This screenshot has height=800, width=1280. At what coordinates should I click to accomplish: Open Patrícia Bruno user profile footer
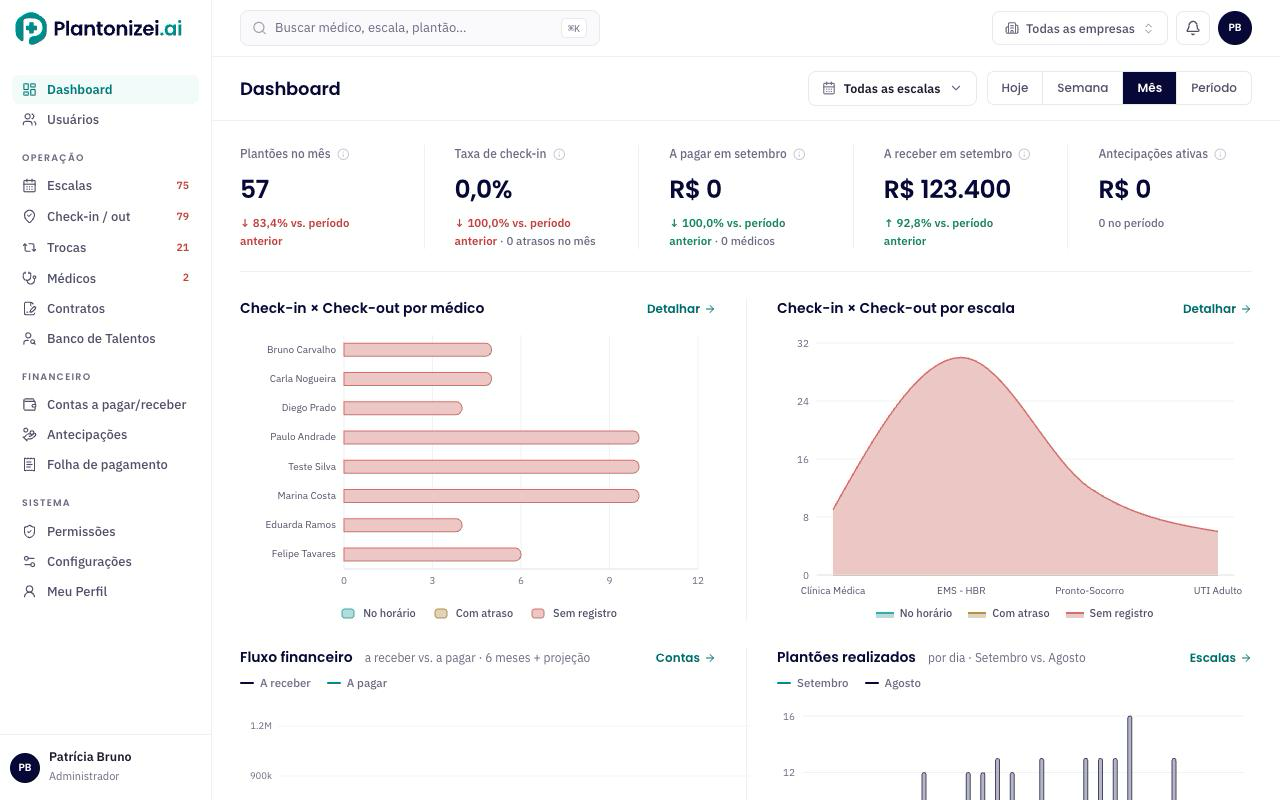[105, 767]
